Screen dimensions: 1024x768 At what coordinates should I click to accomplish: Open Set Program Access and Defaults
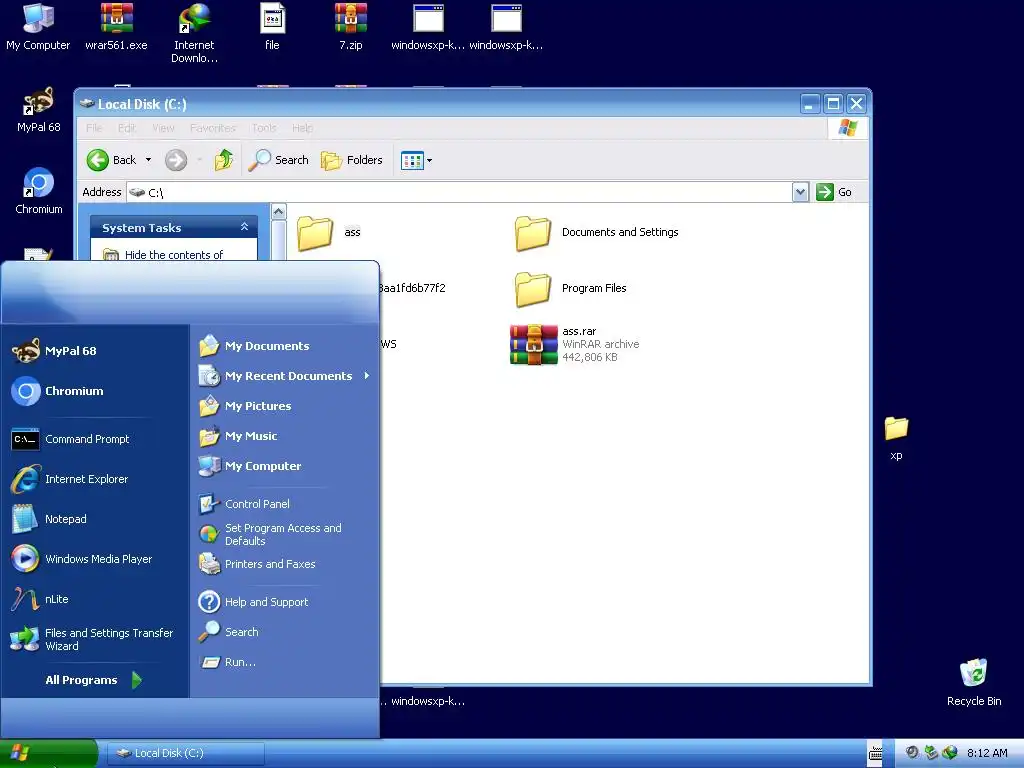(x=270, y=534)
